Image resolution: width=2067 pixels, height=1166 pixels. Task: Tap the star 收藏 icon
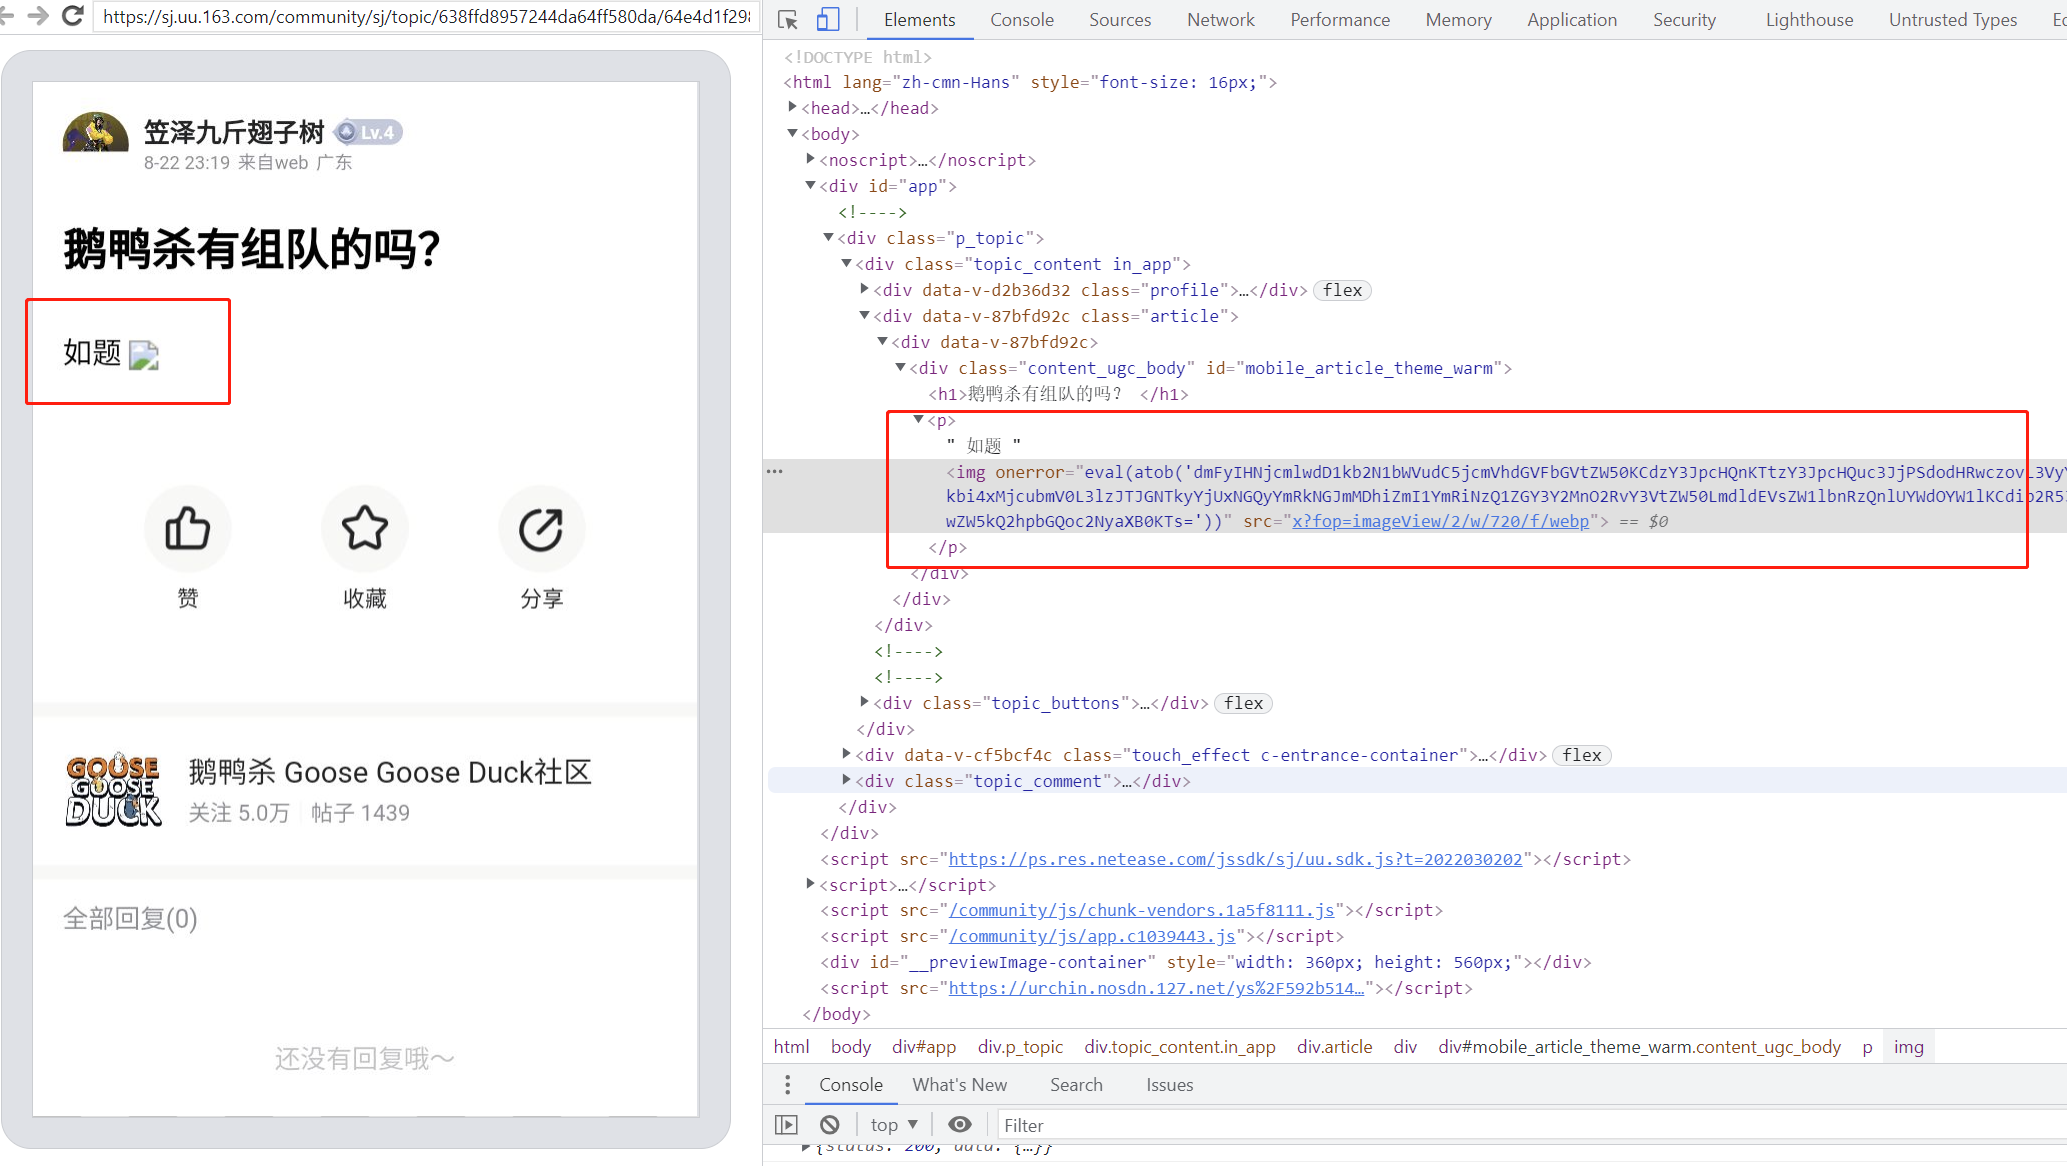(x=365, y=529)
